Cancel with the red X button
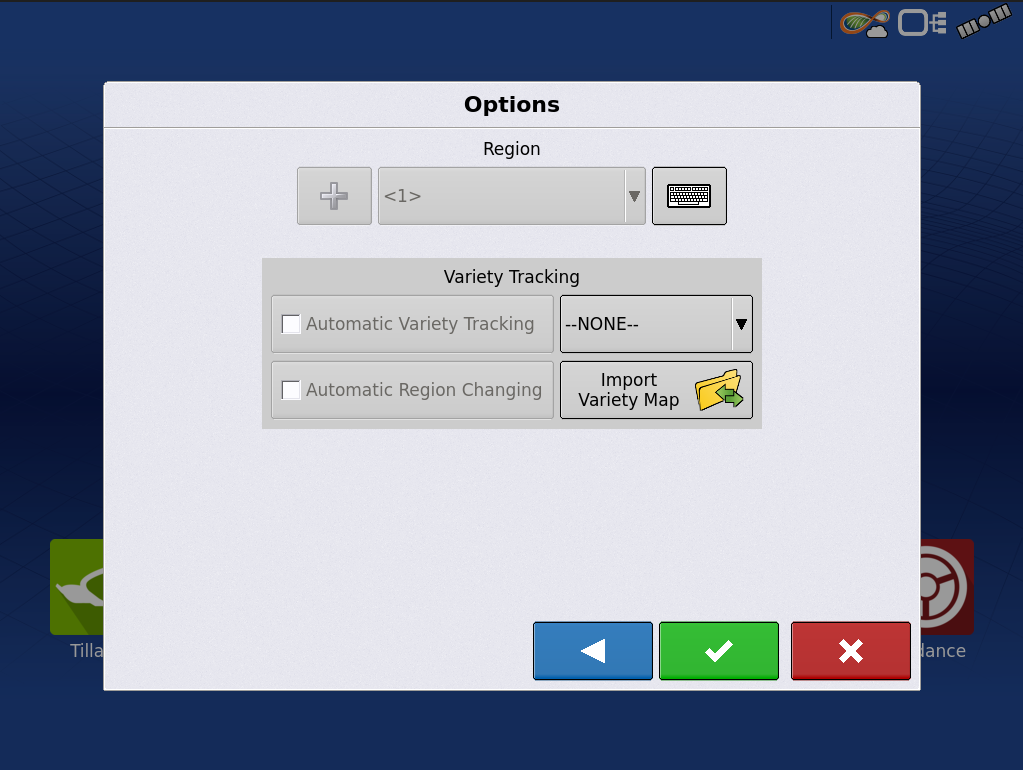 click(x=850, y=651)
